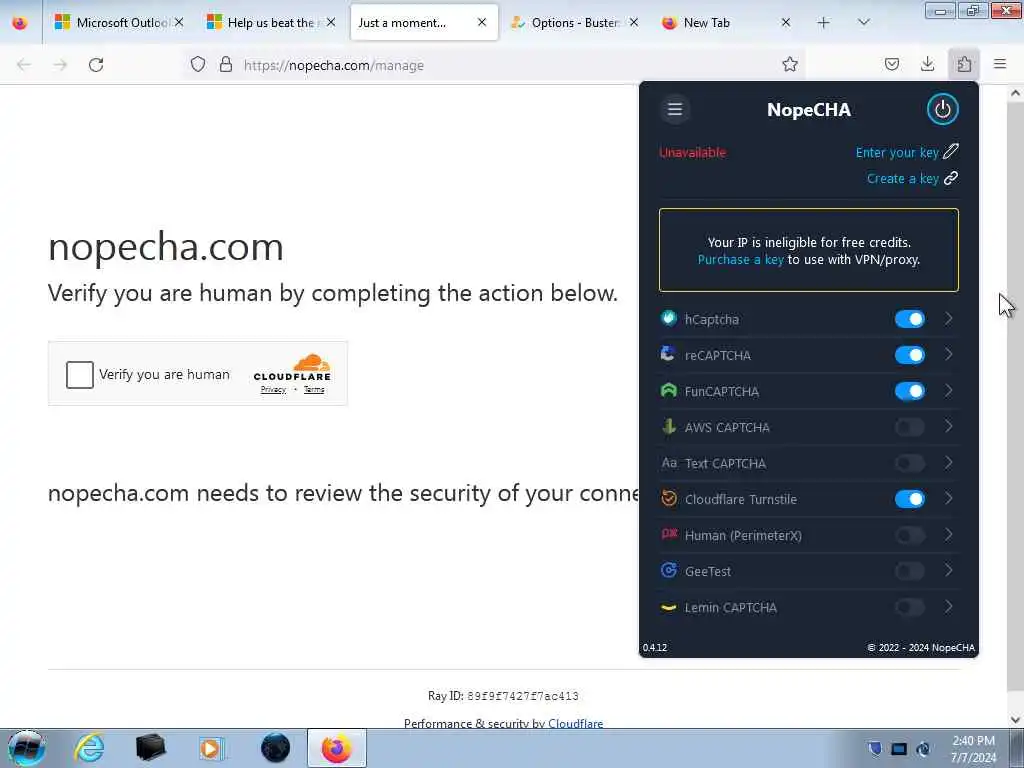Reload the current Firefox page

96,65
